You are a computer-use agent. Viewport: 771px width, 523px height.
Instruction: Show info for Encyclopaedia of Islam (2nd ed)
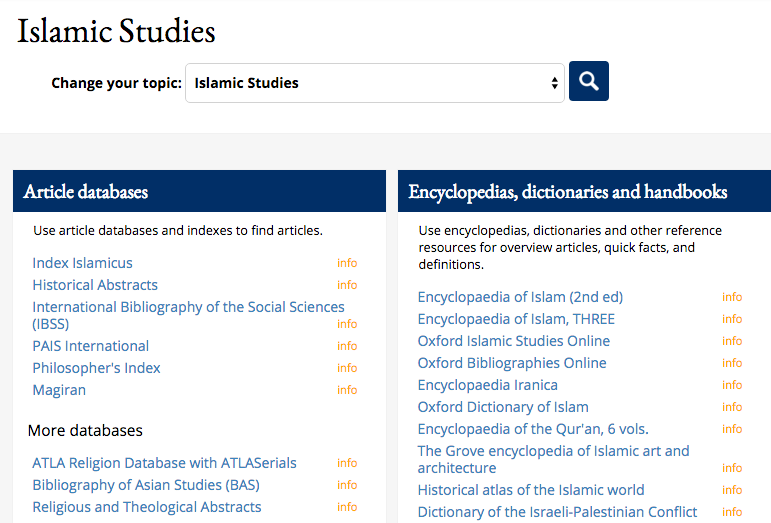coord(732,297)
